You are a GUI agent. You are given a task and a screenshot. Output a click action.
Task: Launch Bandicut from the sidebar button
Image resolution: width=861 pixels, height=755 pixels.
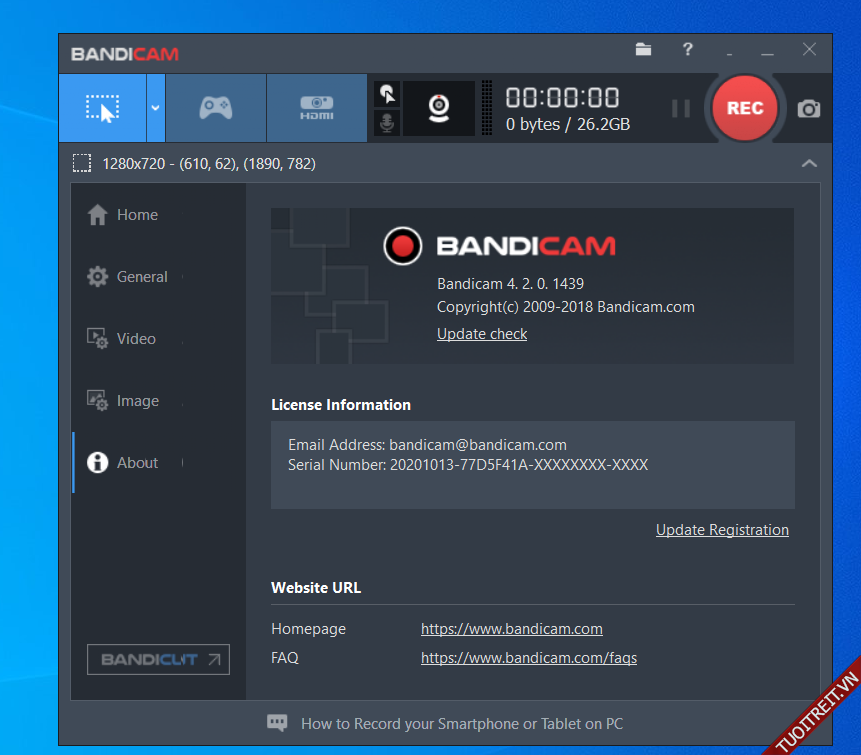click(x=158, y=660)
